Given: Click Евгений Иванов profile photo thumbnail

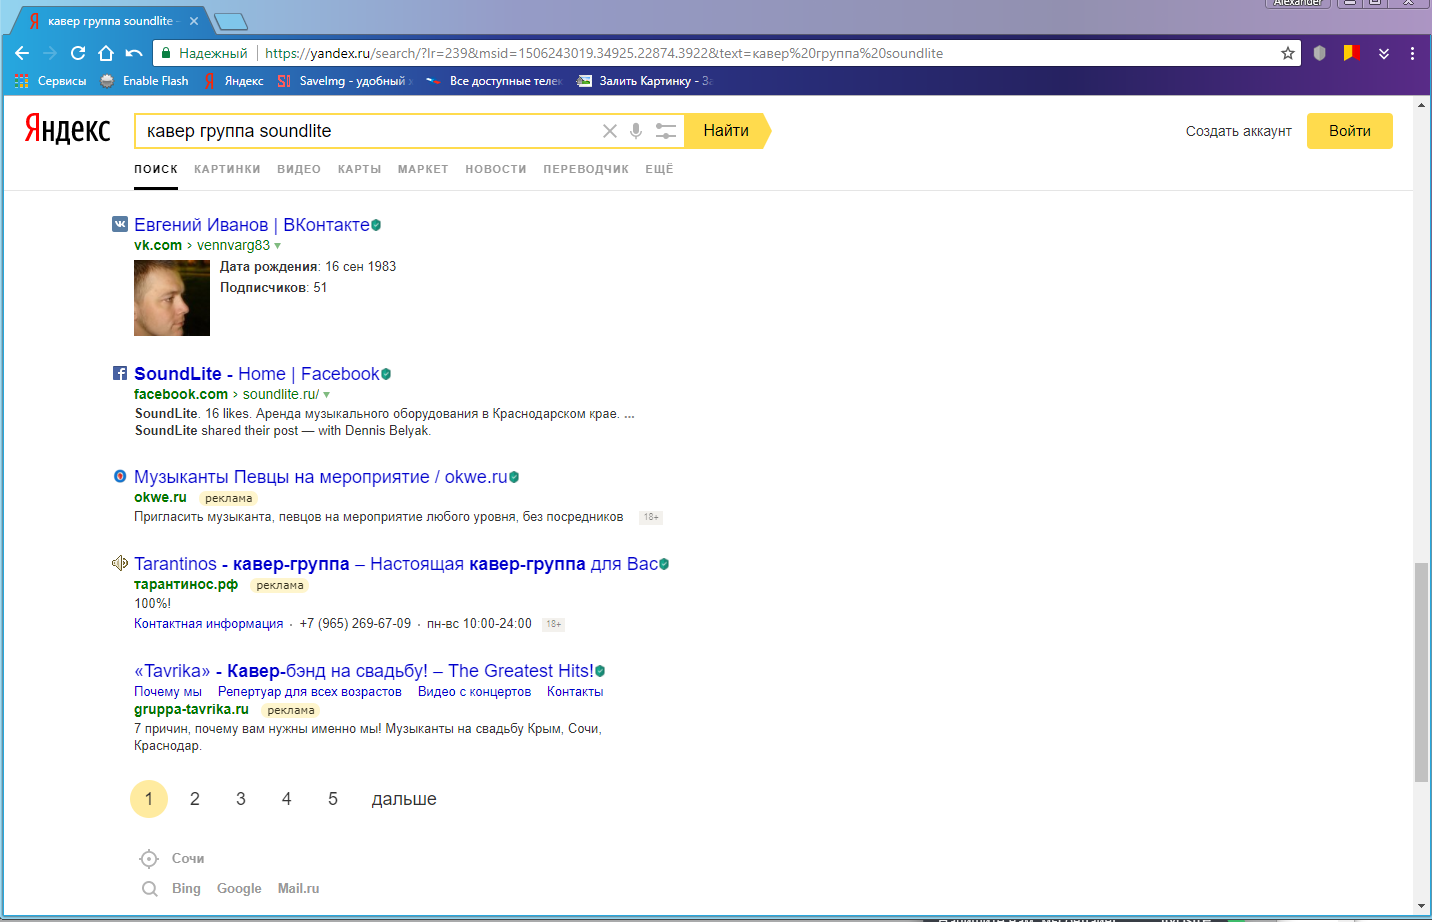Looking at the screenshot, I should [172, 298].
